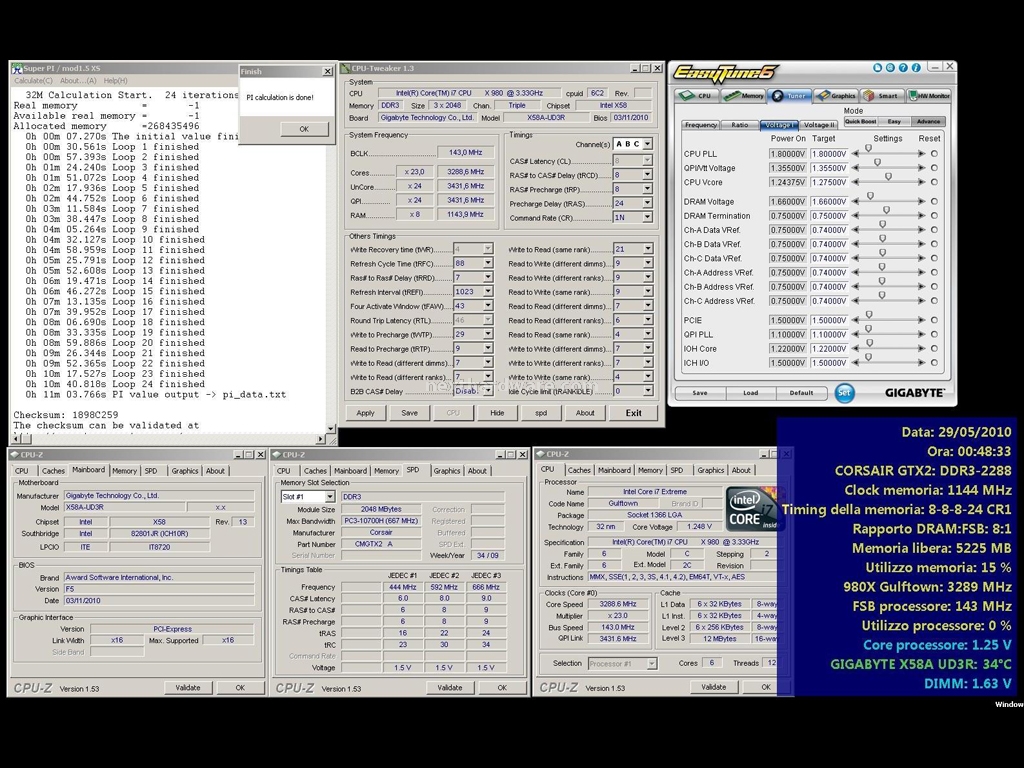Screen dimensions: 1024x768
Task: Click the spd button in CPU-Tweaker
Action: pyautogui.click(x=541, y=413)
